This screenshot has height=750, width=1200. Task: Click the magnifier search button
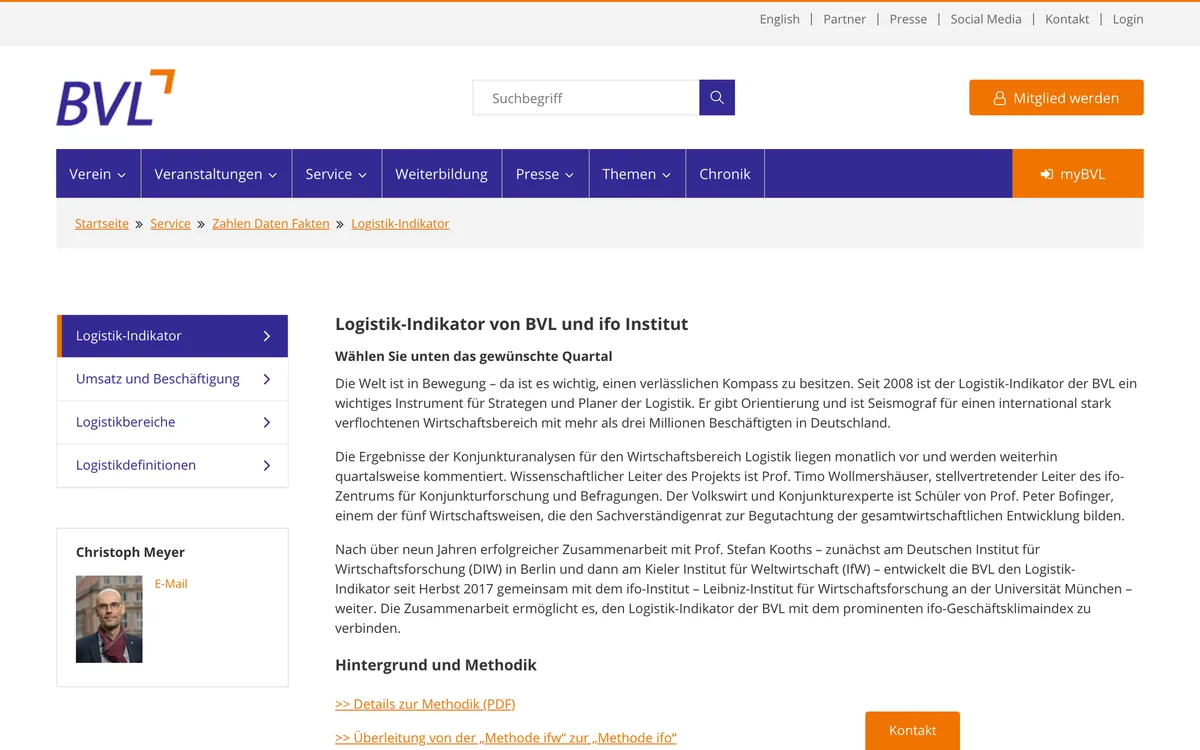717,97
